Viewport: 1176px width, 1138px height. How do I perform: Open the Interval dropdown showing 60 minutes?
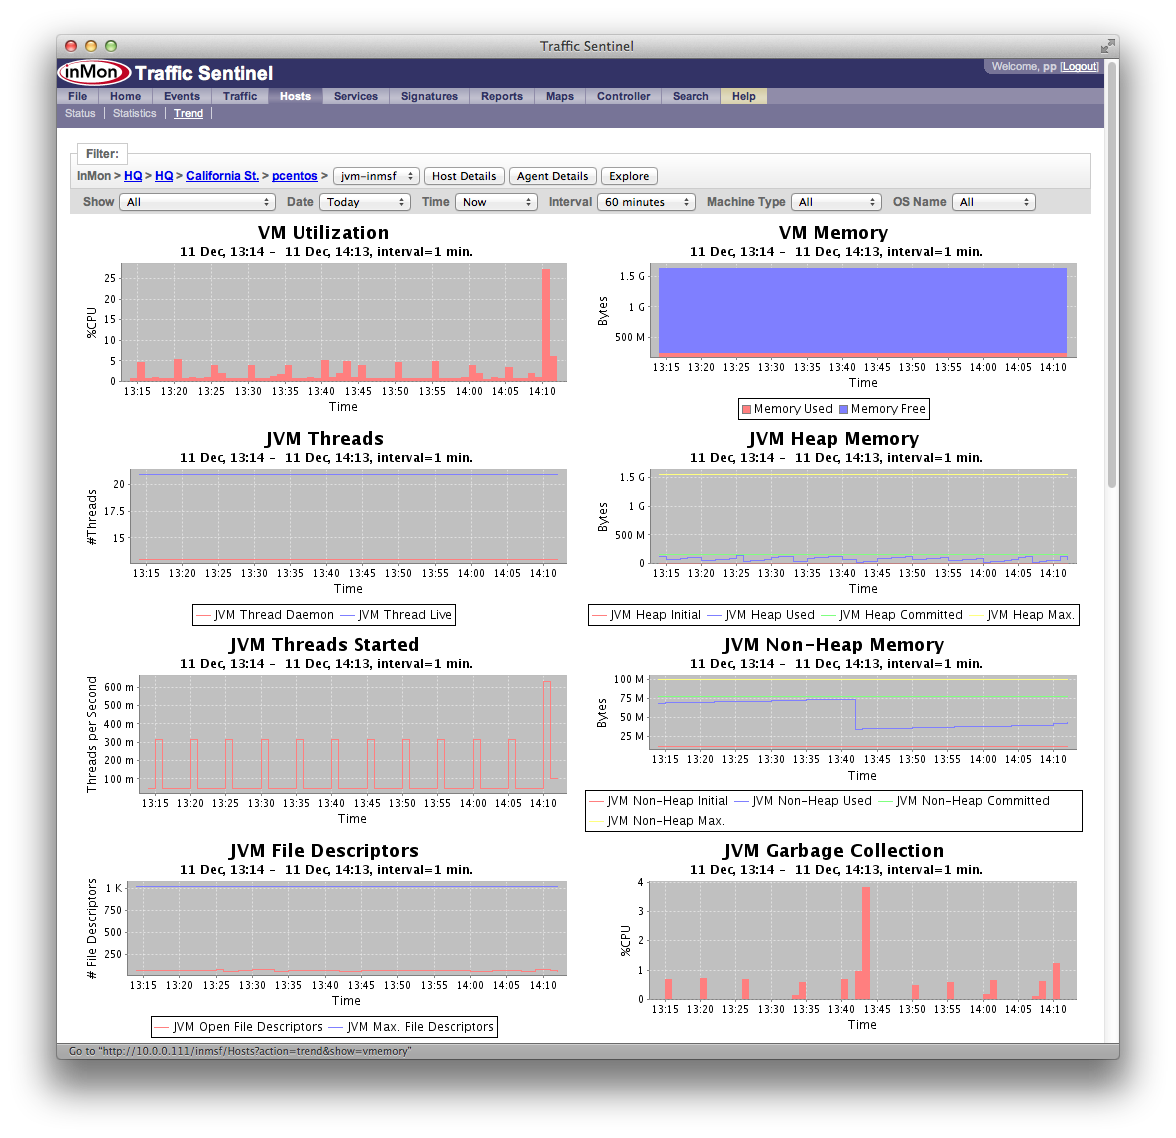pos(646,202)
